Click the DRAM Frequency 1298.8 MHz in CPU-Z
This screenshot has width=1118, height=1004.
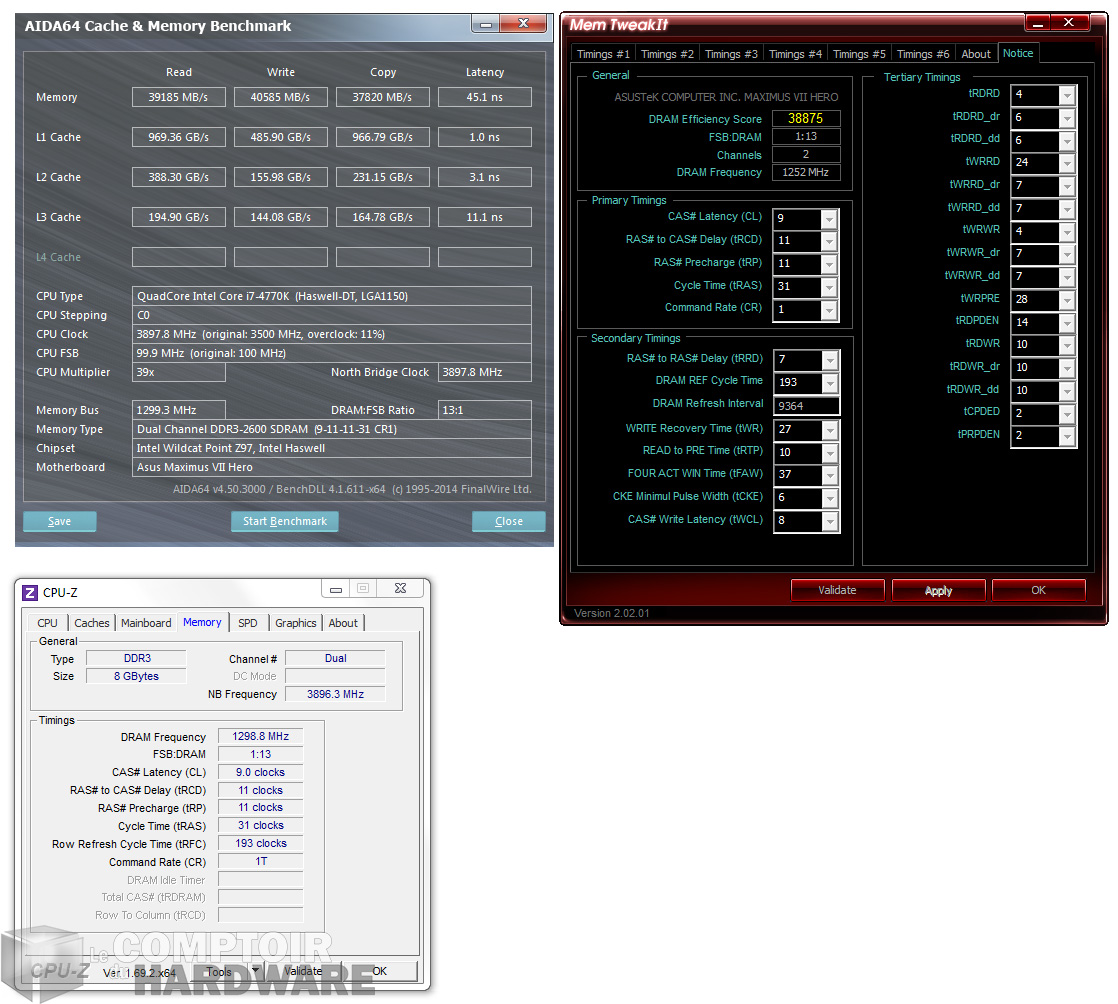[261, 737]
